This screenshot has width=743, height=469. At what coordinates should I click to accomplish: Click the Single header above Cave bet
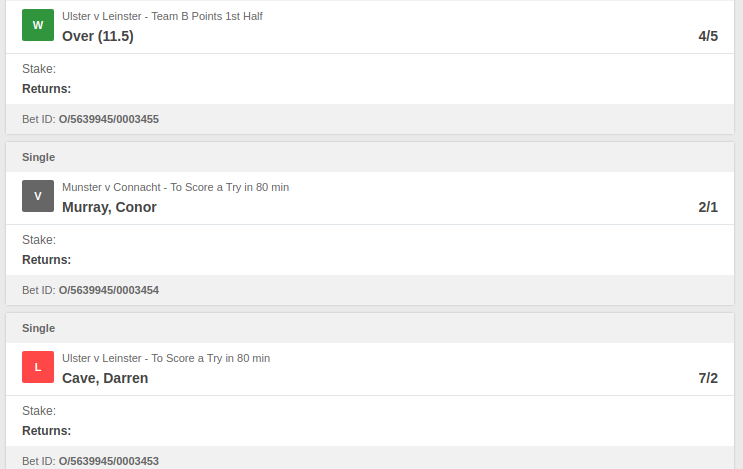click(38, 328)
